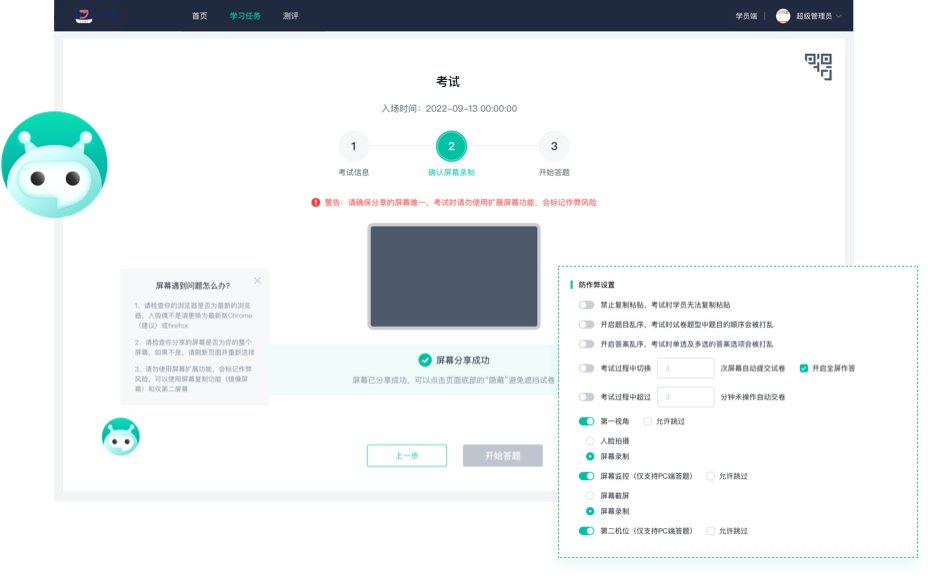Viewport: 928px width, 576px height.
Task: Click the screen switch count input field
Action: (x=685, y=368)
